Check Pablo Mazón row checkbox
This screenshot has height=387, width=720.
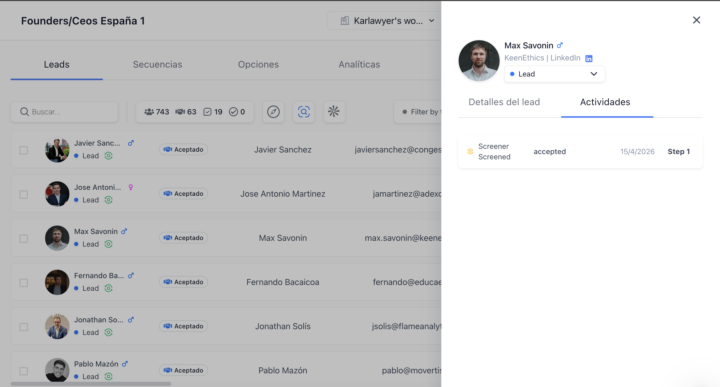[x=23, y=370]
